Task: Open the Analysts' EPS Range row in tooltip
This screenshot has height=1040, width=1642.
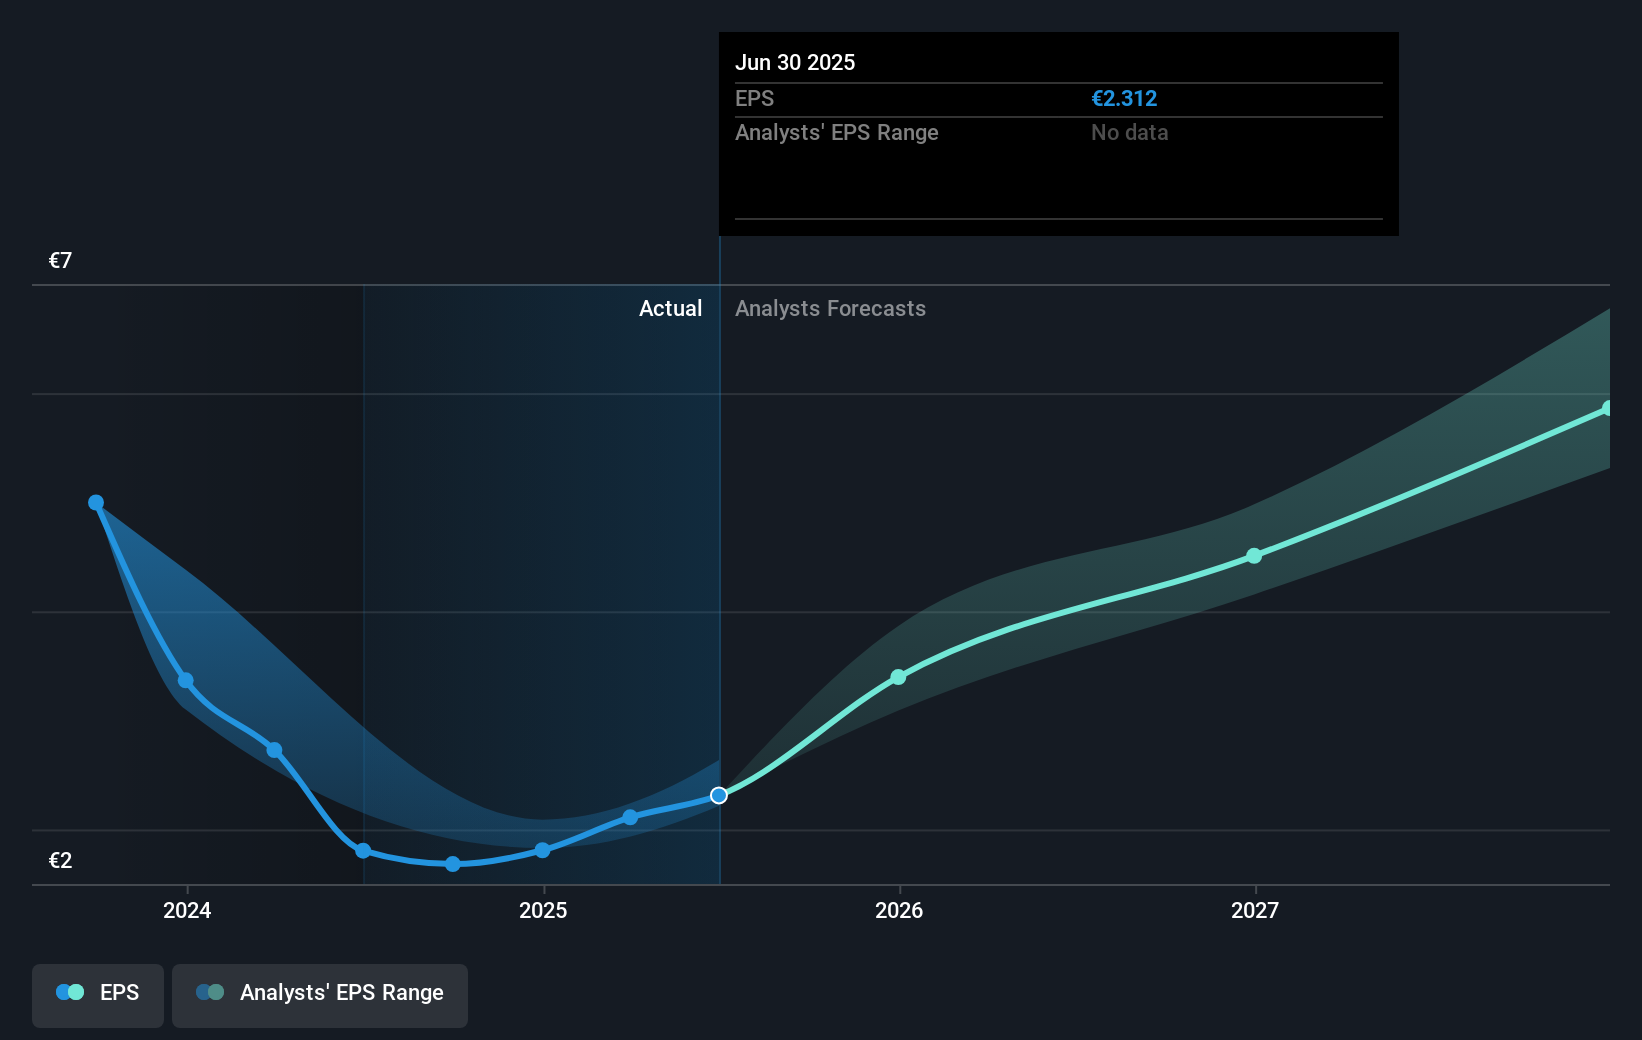Action: [x=837, y=132]
